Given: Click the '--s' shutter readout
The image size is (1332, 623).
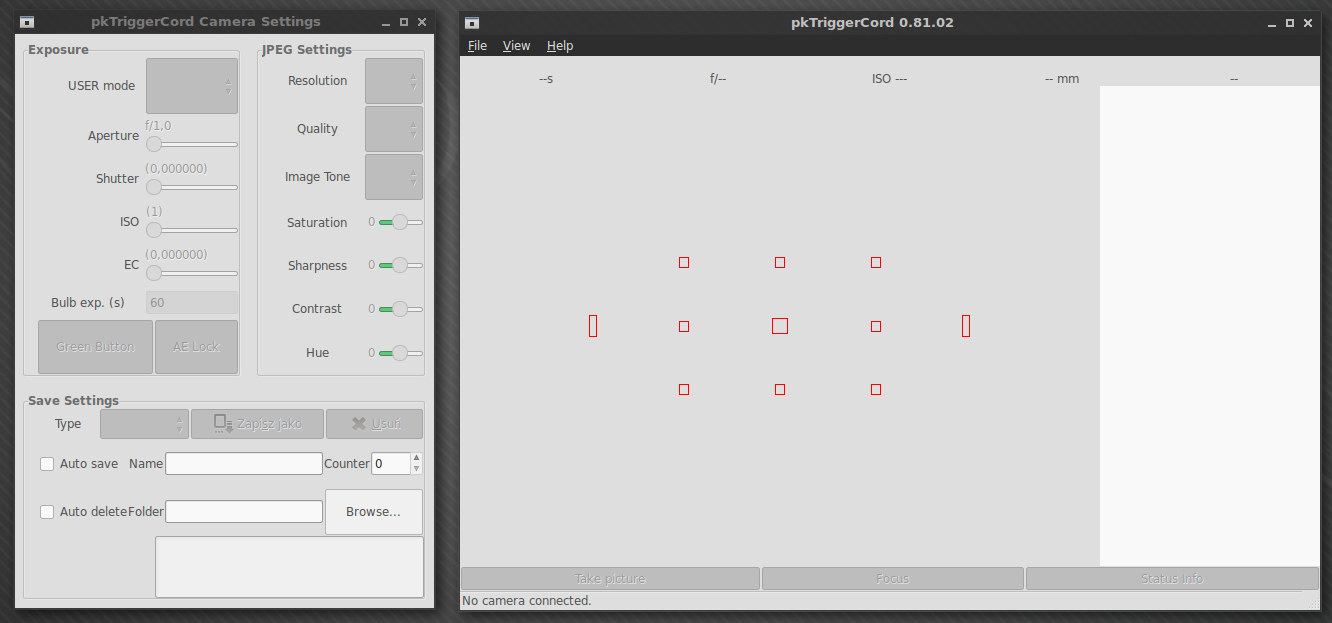Looking at the screenshot, I should (x=546, y=79).
